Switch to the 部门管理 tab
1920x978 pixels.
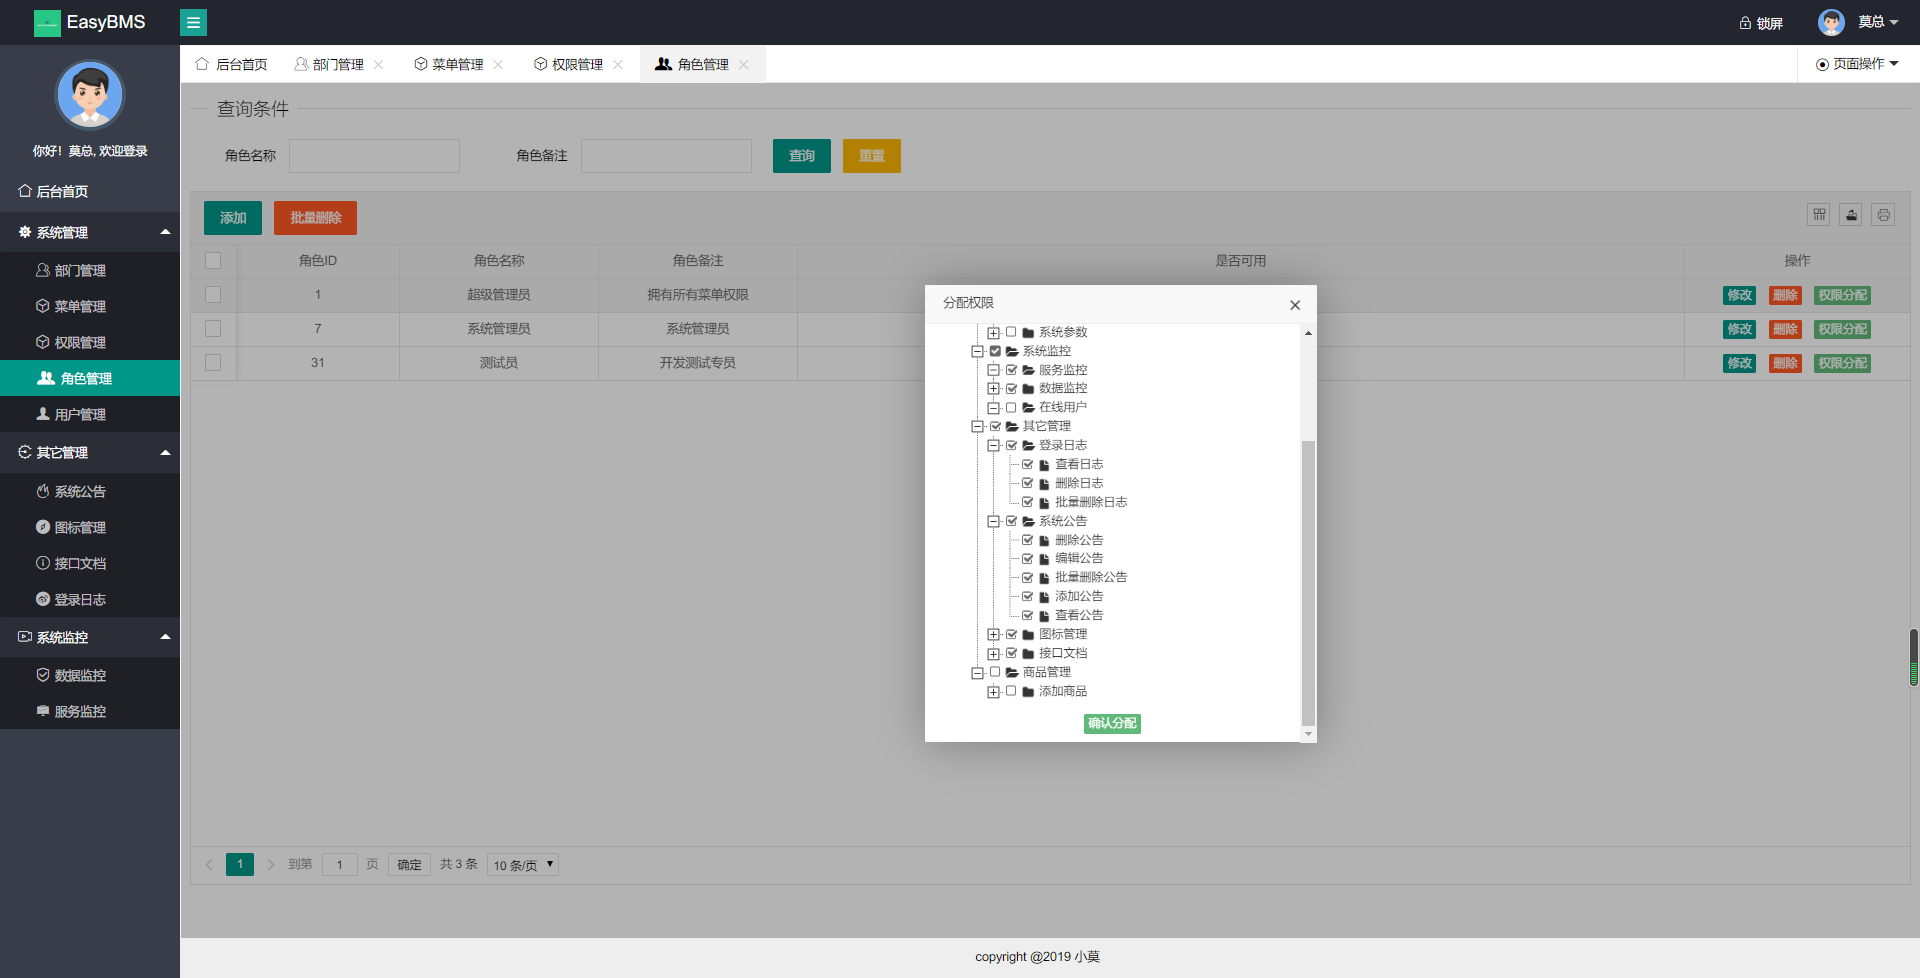[330, 64]
